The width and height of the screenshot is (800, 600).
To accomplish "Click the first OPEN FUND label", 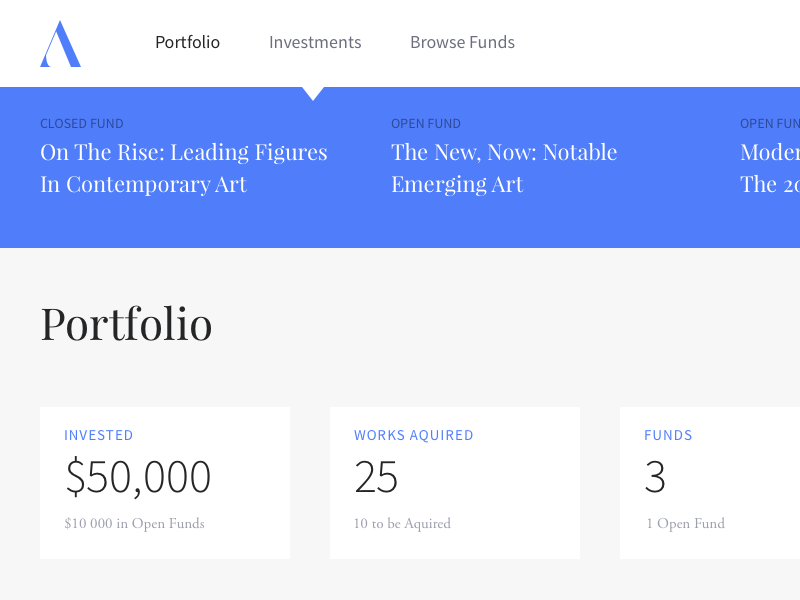I will 426,124.
